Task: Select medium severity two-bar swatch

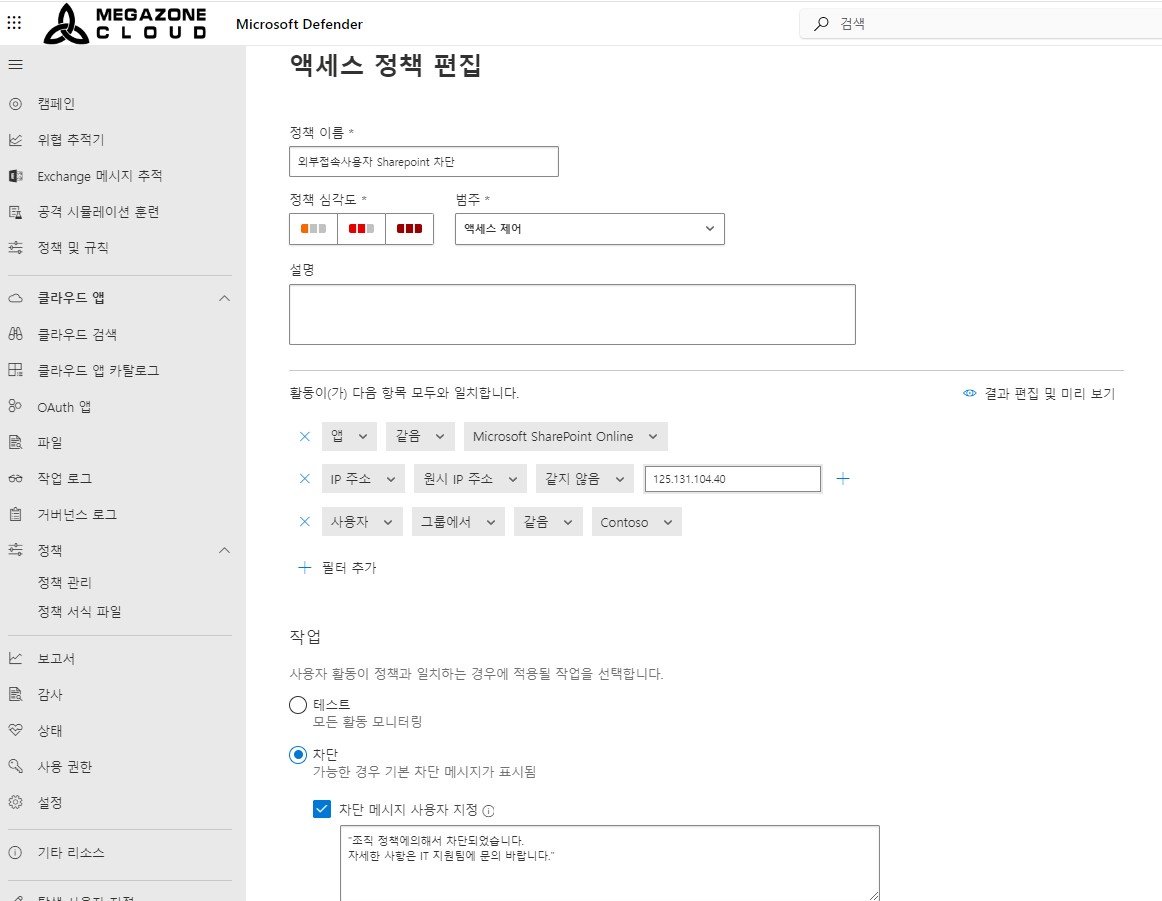Action: pyautogui.click(x=362, y=229)
